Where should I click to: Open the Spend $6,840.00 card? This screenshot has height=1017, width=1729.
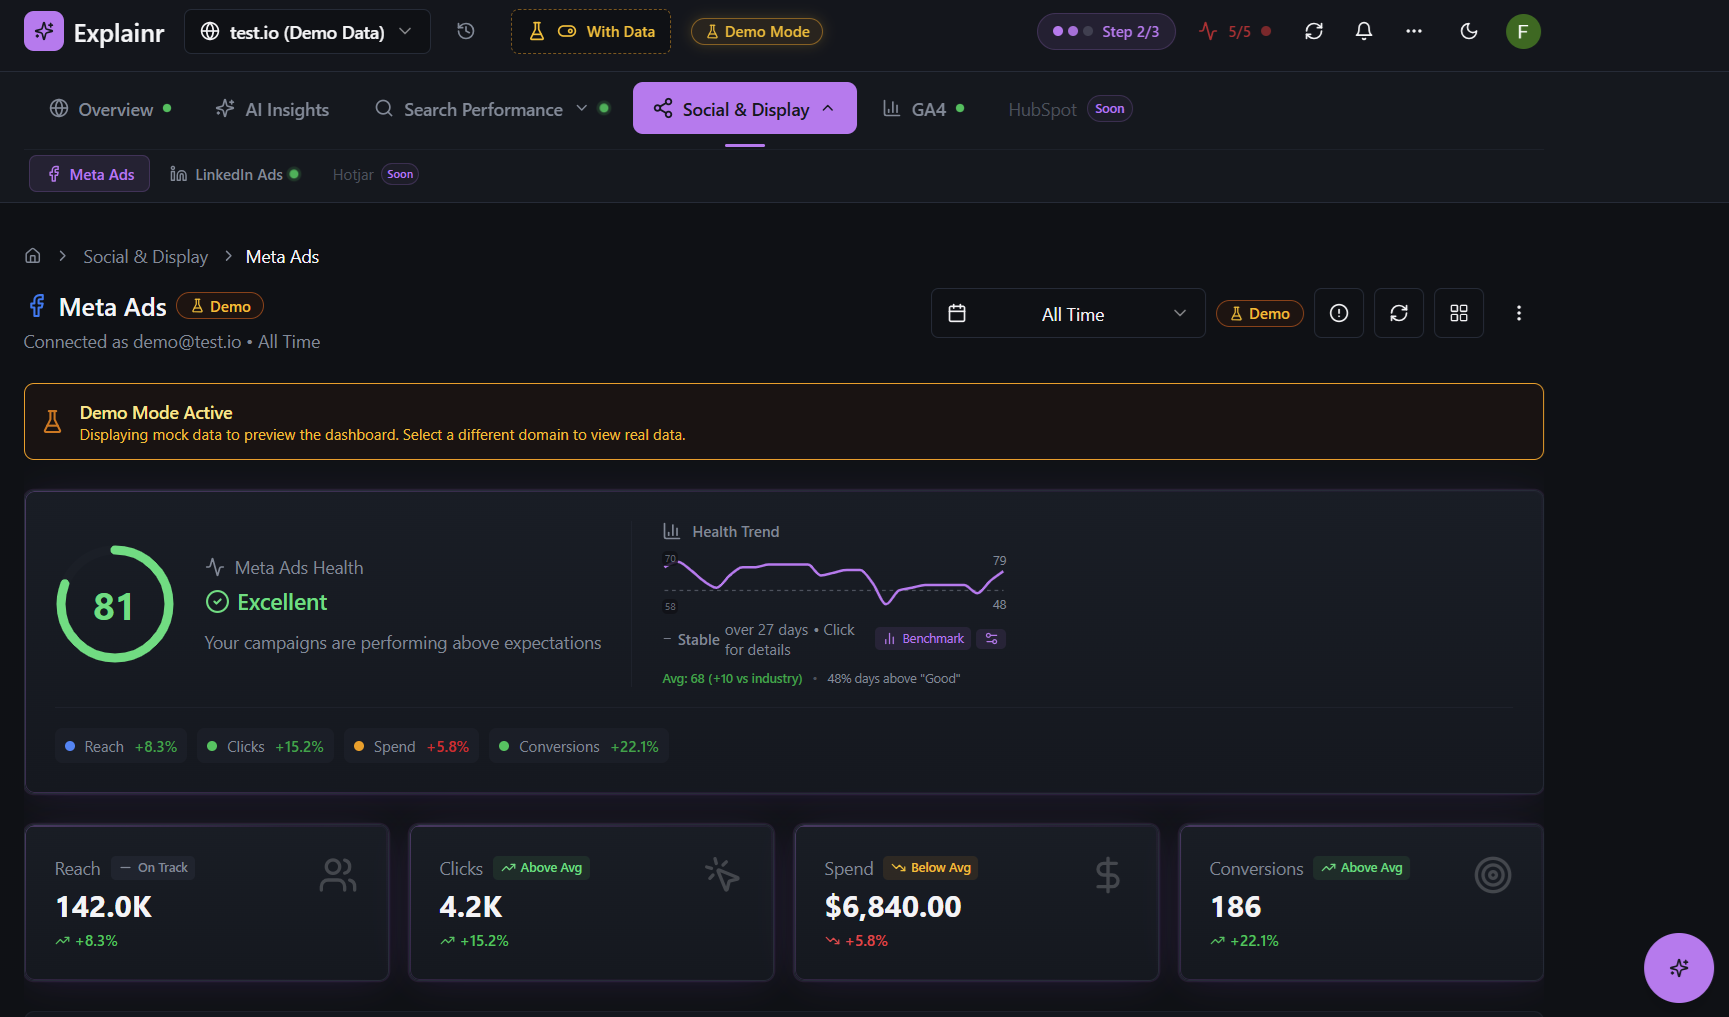(x=976, y=903)
